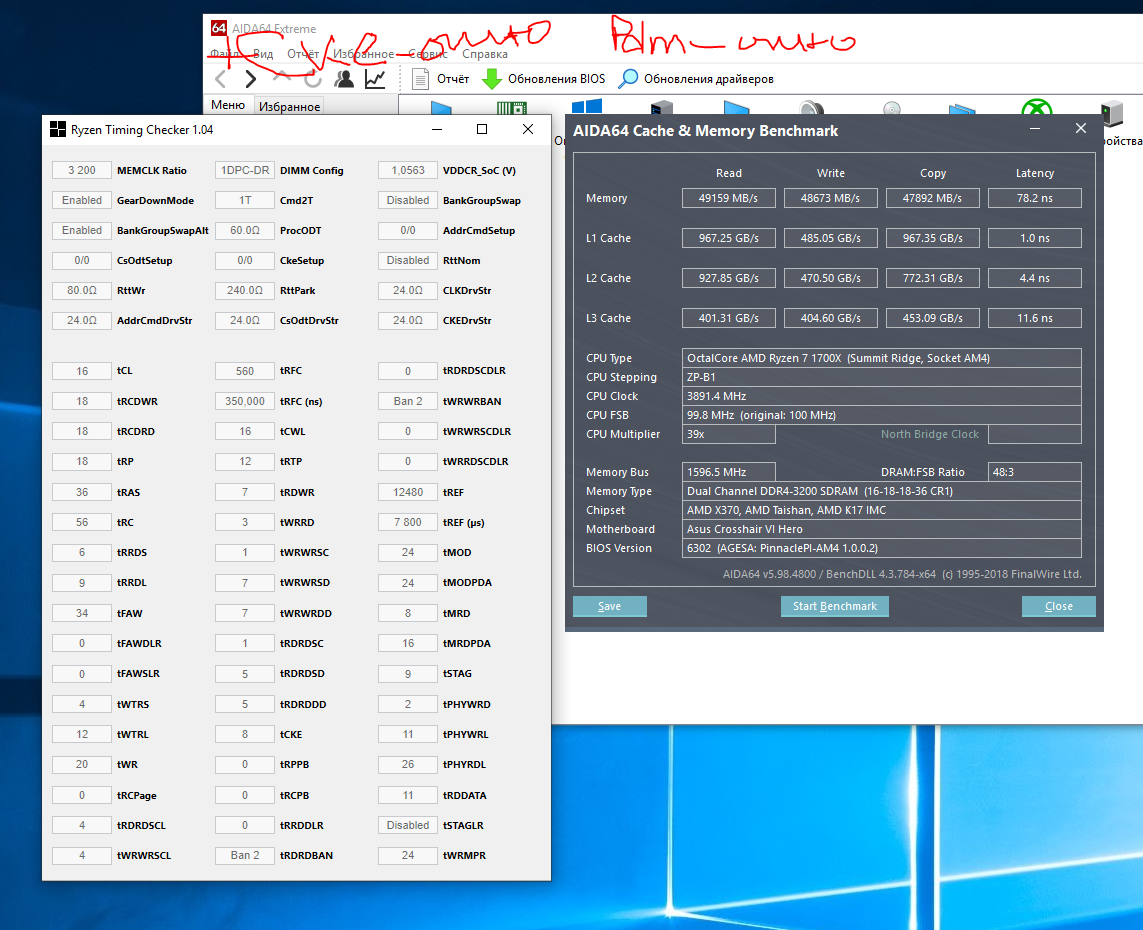Click the Memory Read result 49159 MB/s
This screenshot has width=1143, height=930.
[728, 198]
